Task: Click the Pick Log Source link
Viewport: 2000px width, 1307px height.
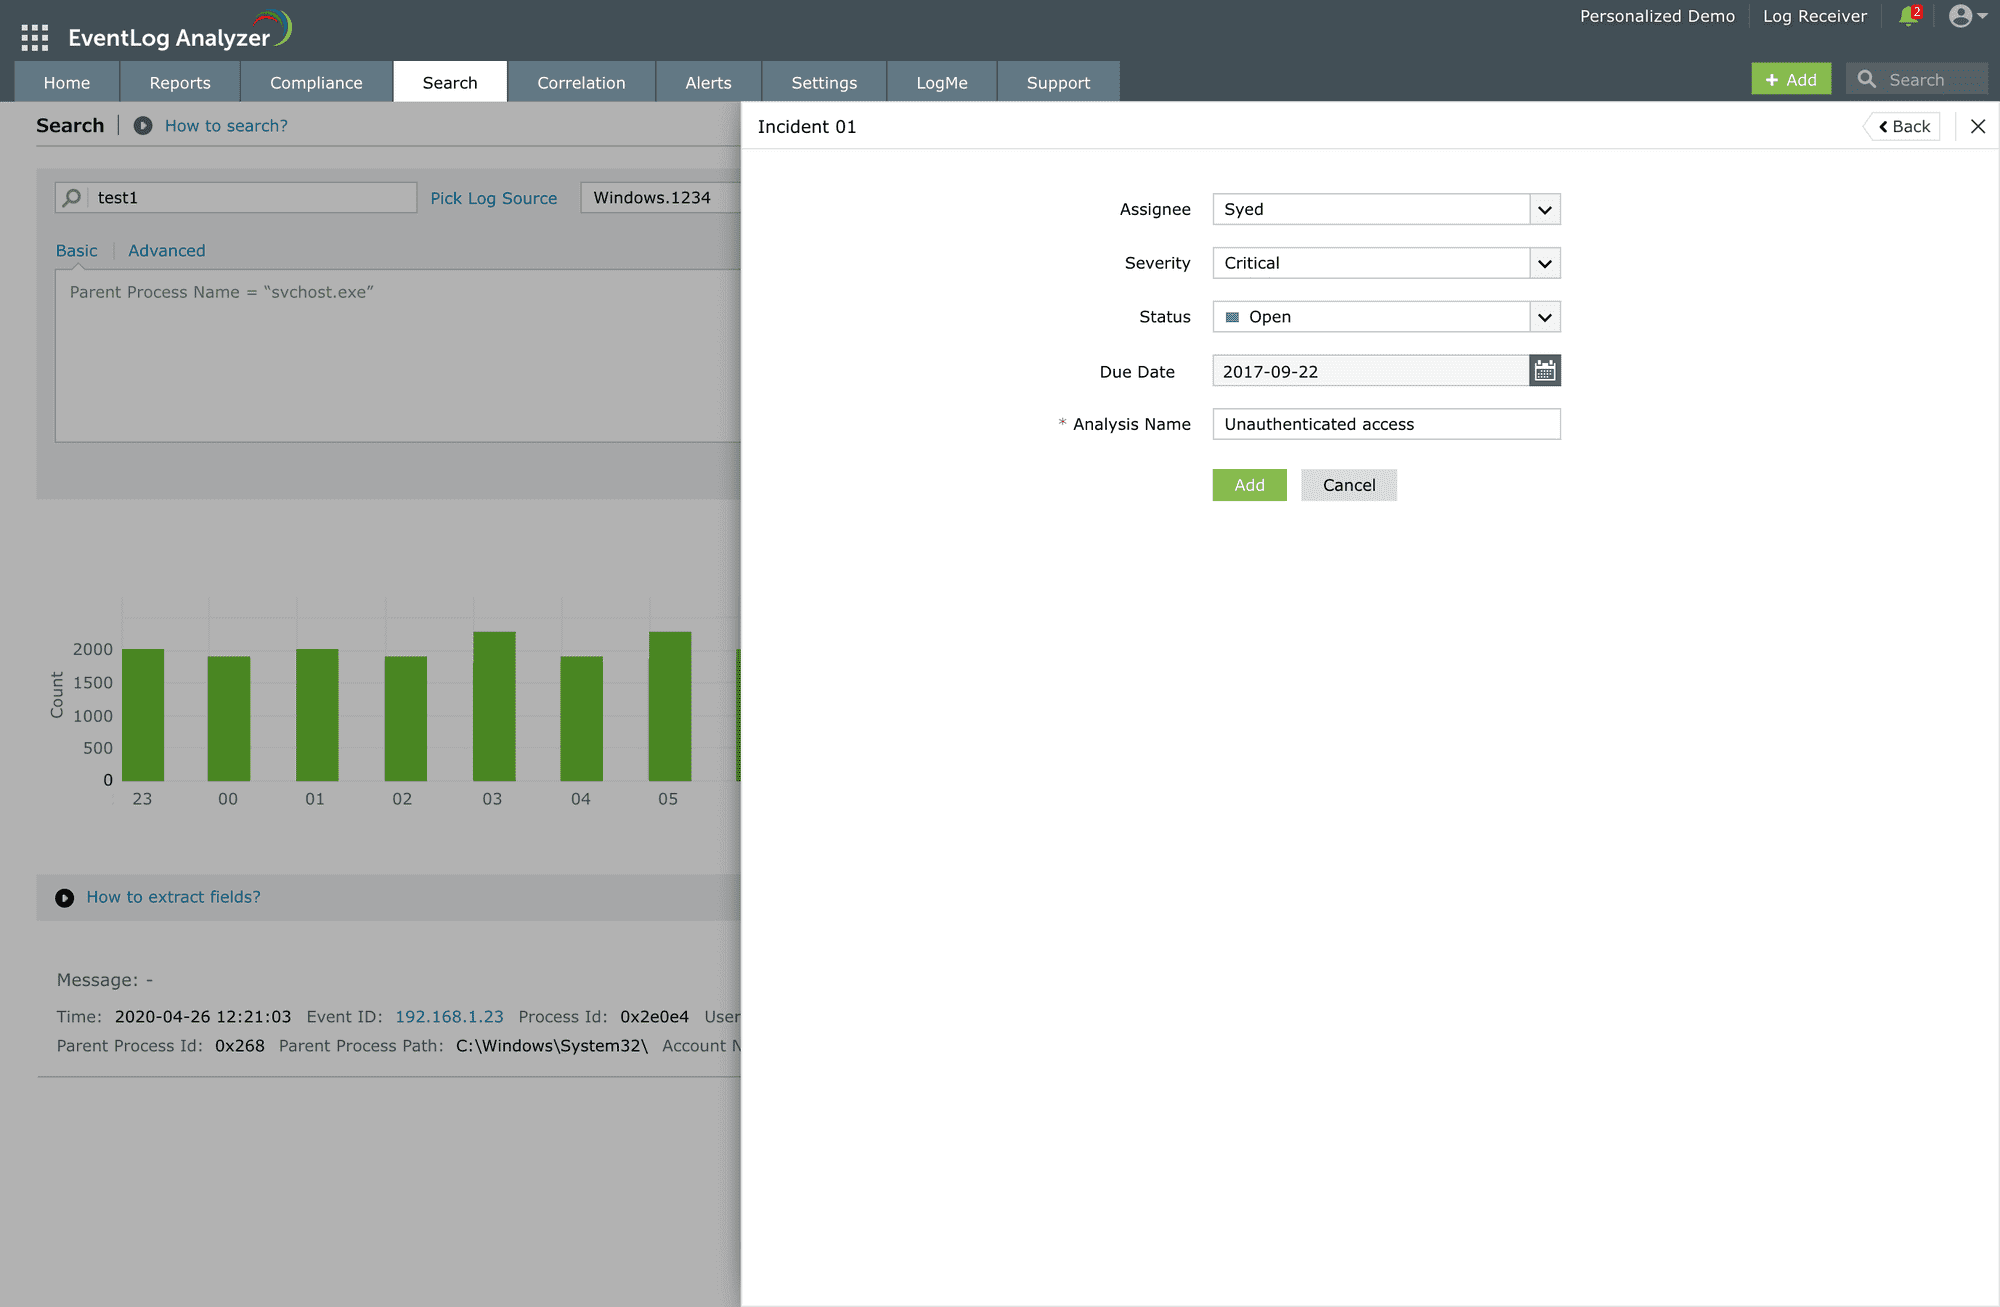Action: tap(493, 198)
